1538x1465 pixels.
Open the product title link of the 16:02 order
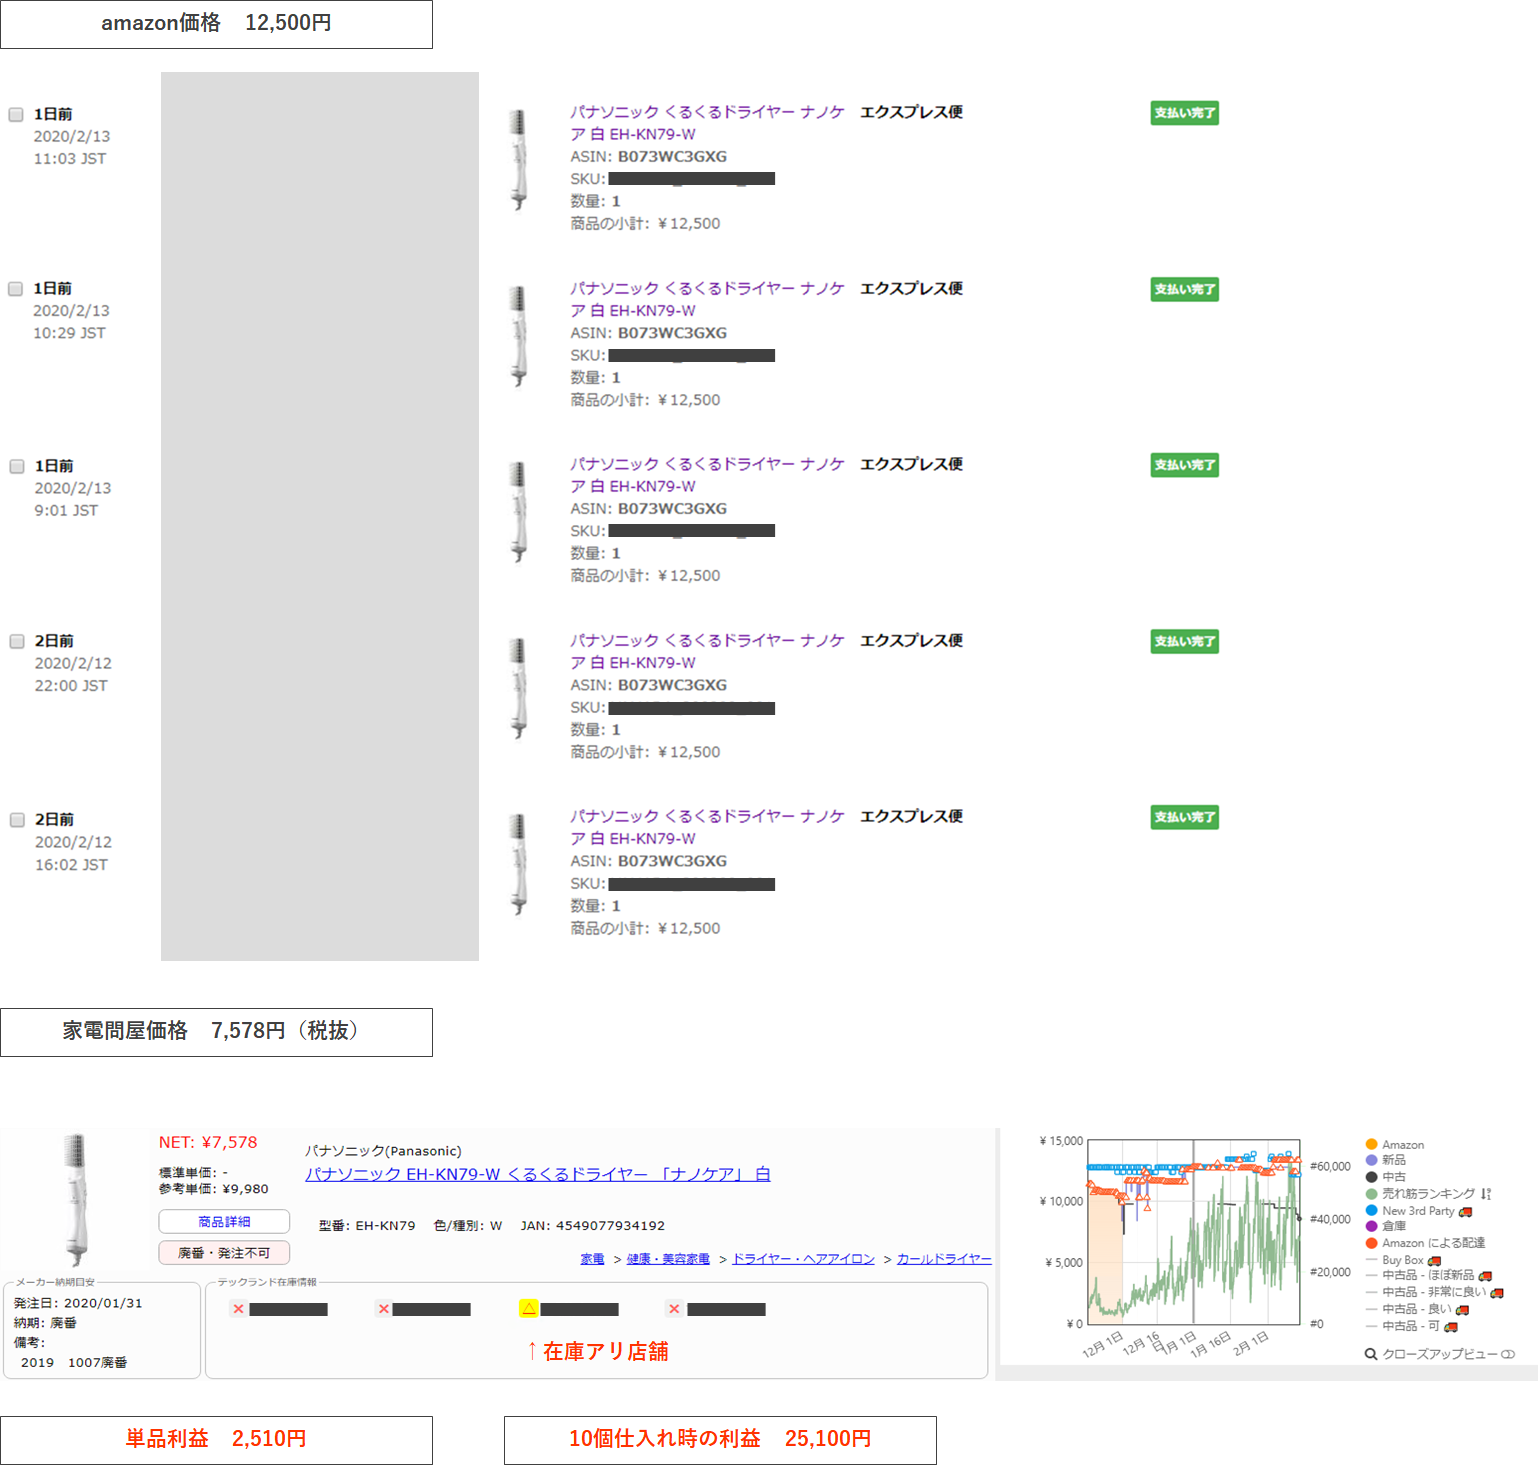coord(707,827)
